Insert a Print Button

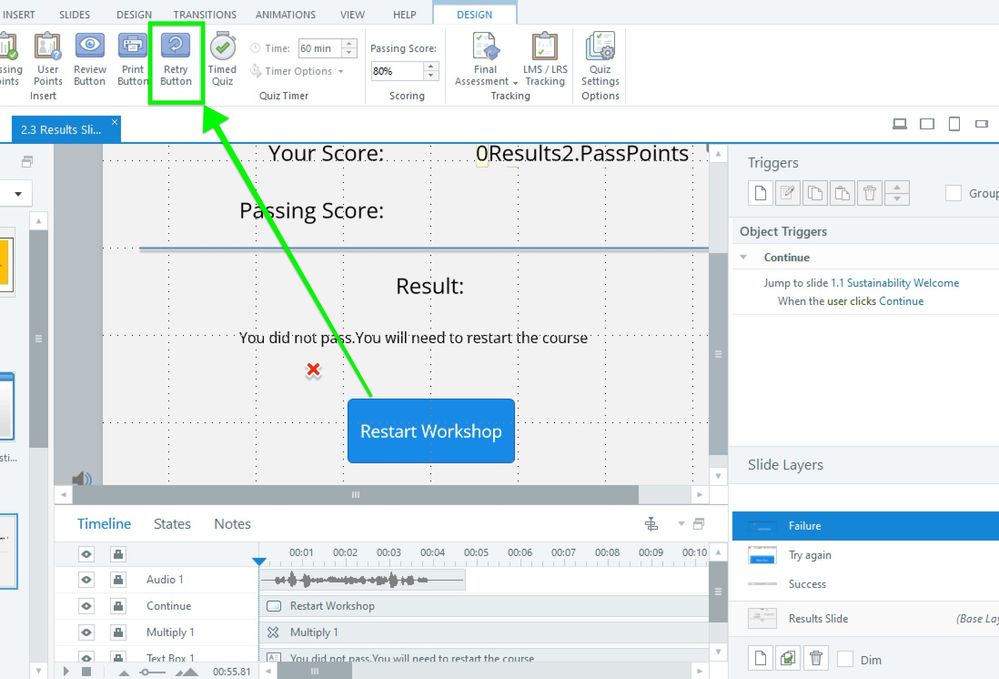tap(132, 60)
